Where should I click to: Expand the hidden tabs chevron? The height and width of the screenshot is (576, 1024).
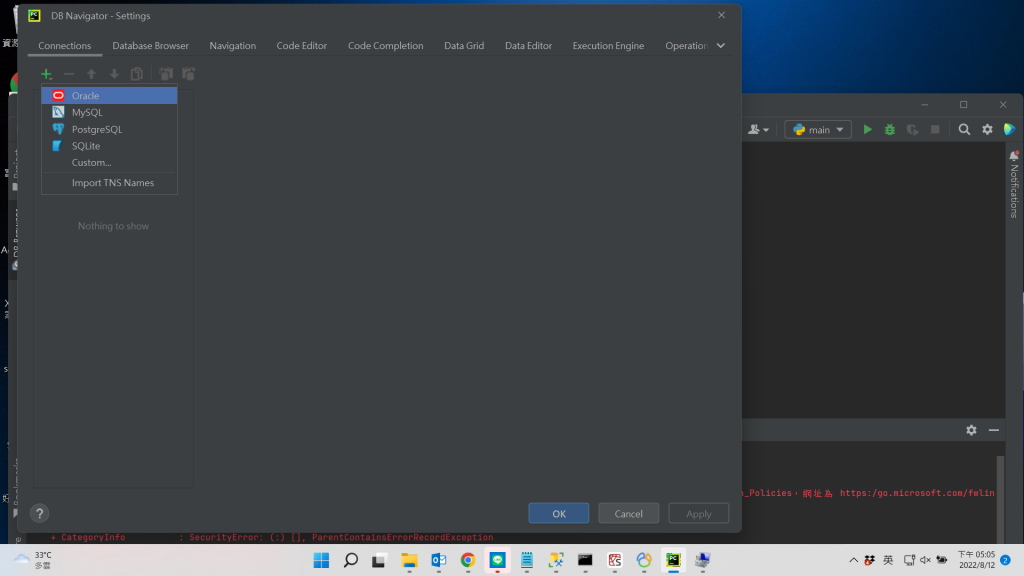click(721, 46)
